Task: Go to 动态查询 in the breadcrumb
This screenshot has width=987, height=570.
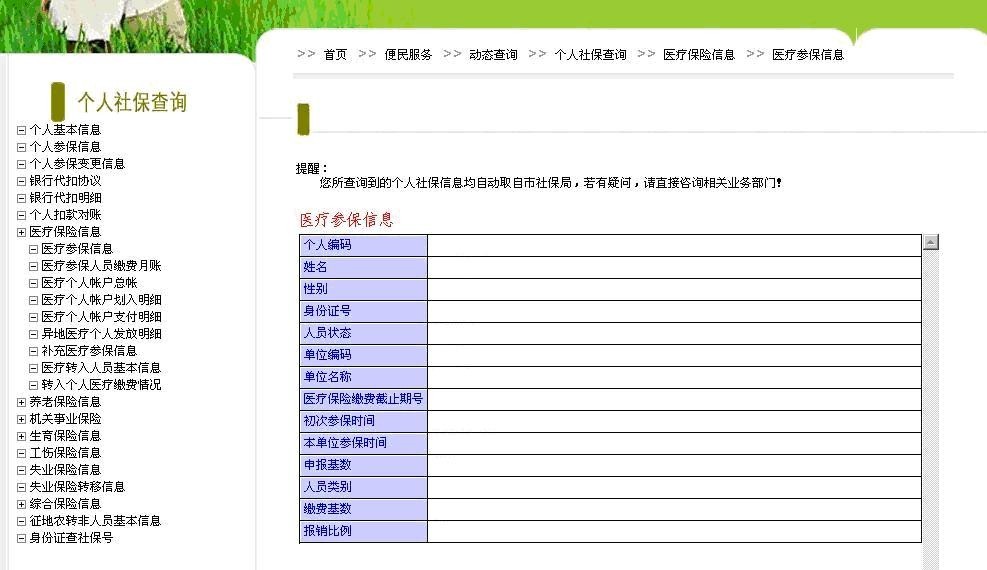Action: point(494,55)
